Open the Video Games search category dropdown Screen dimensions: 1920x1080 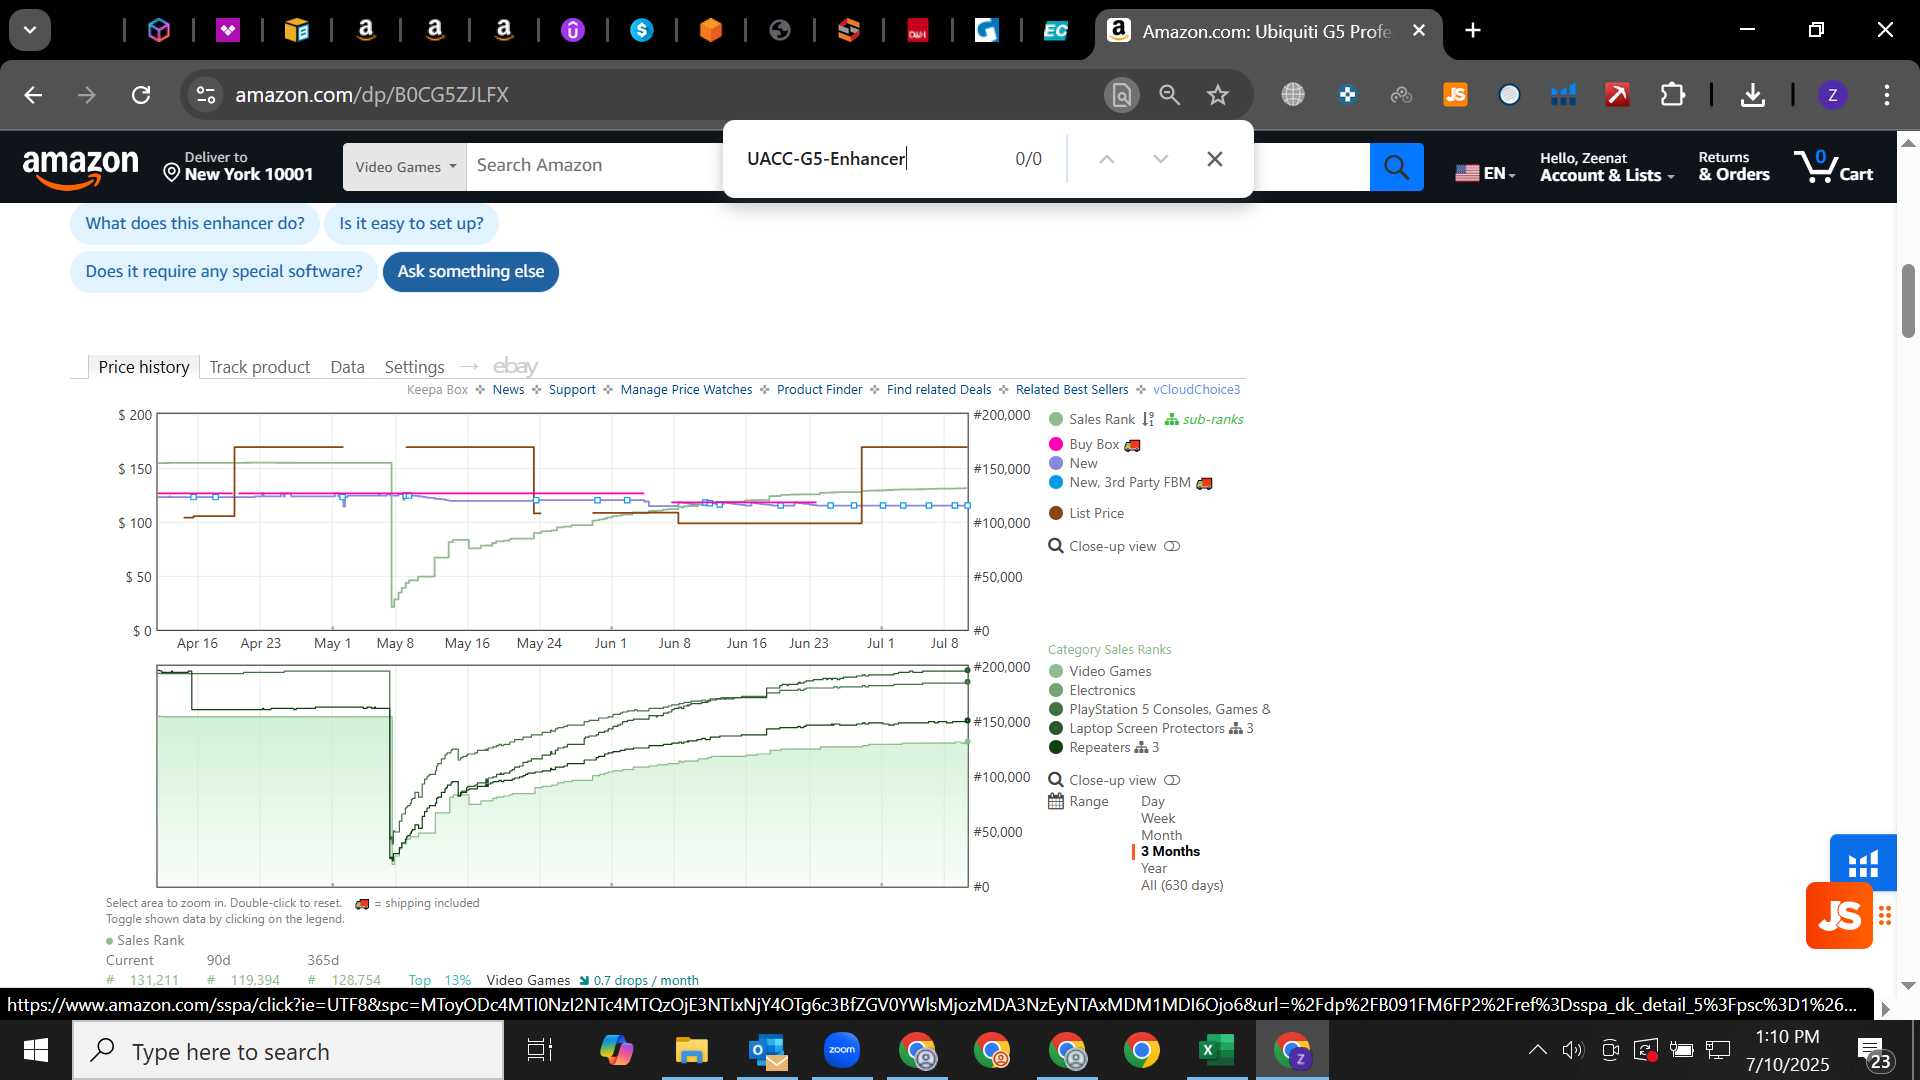405,167
